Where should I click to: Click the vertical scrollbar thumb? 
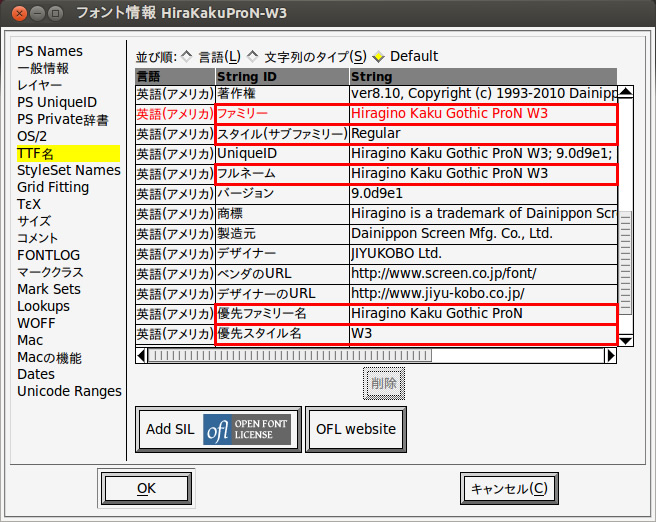click(x=625, y=263)
